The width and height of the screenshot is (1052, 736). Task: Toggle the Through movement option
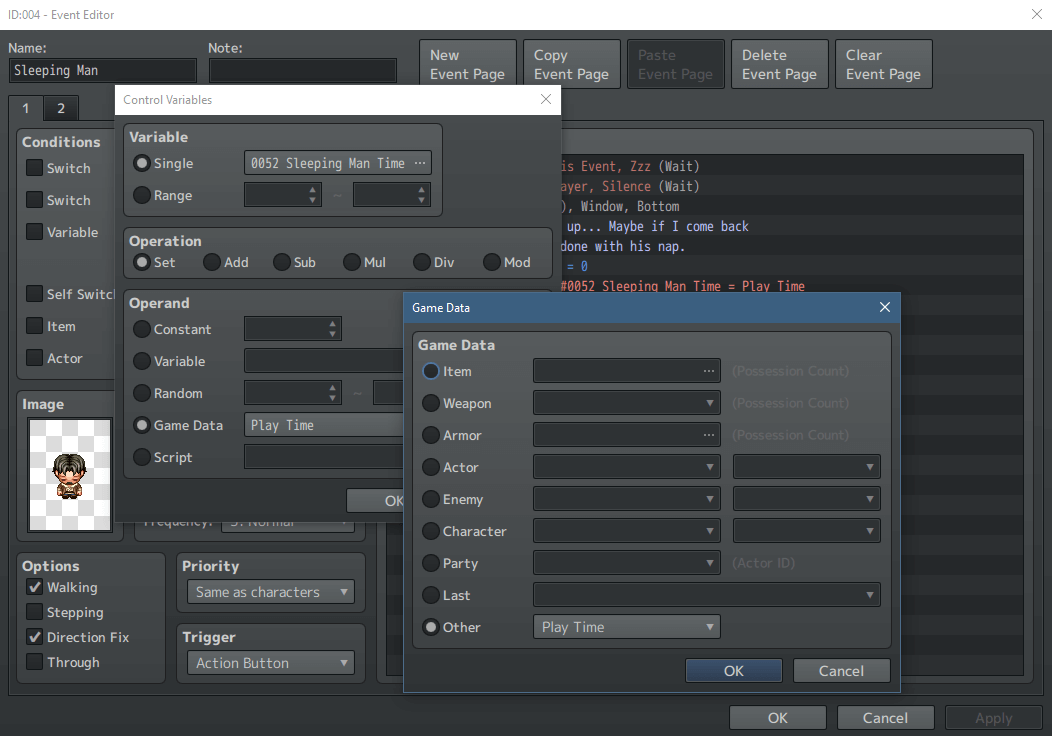[x=33, y=662]
